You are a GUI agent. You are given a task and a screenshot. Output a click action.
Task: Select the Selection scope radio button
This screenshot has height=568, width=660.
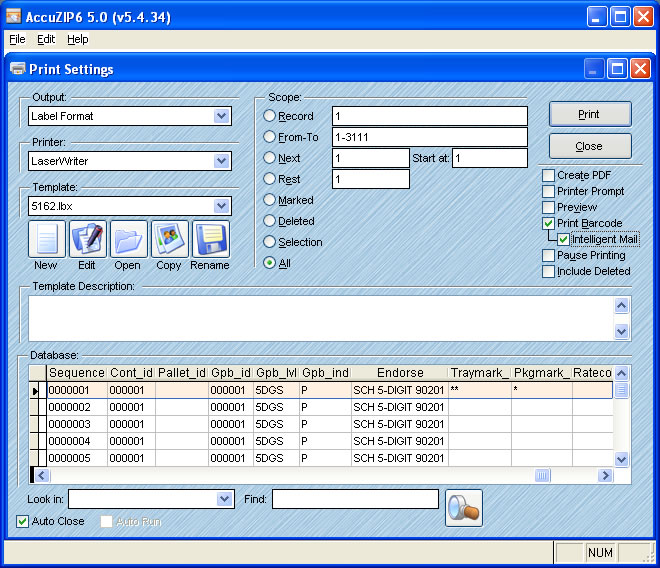269,242
